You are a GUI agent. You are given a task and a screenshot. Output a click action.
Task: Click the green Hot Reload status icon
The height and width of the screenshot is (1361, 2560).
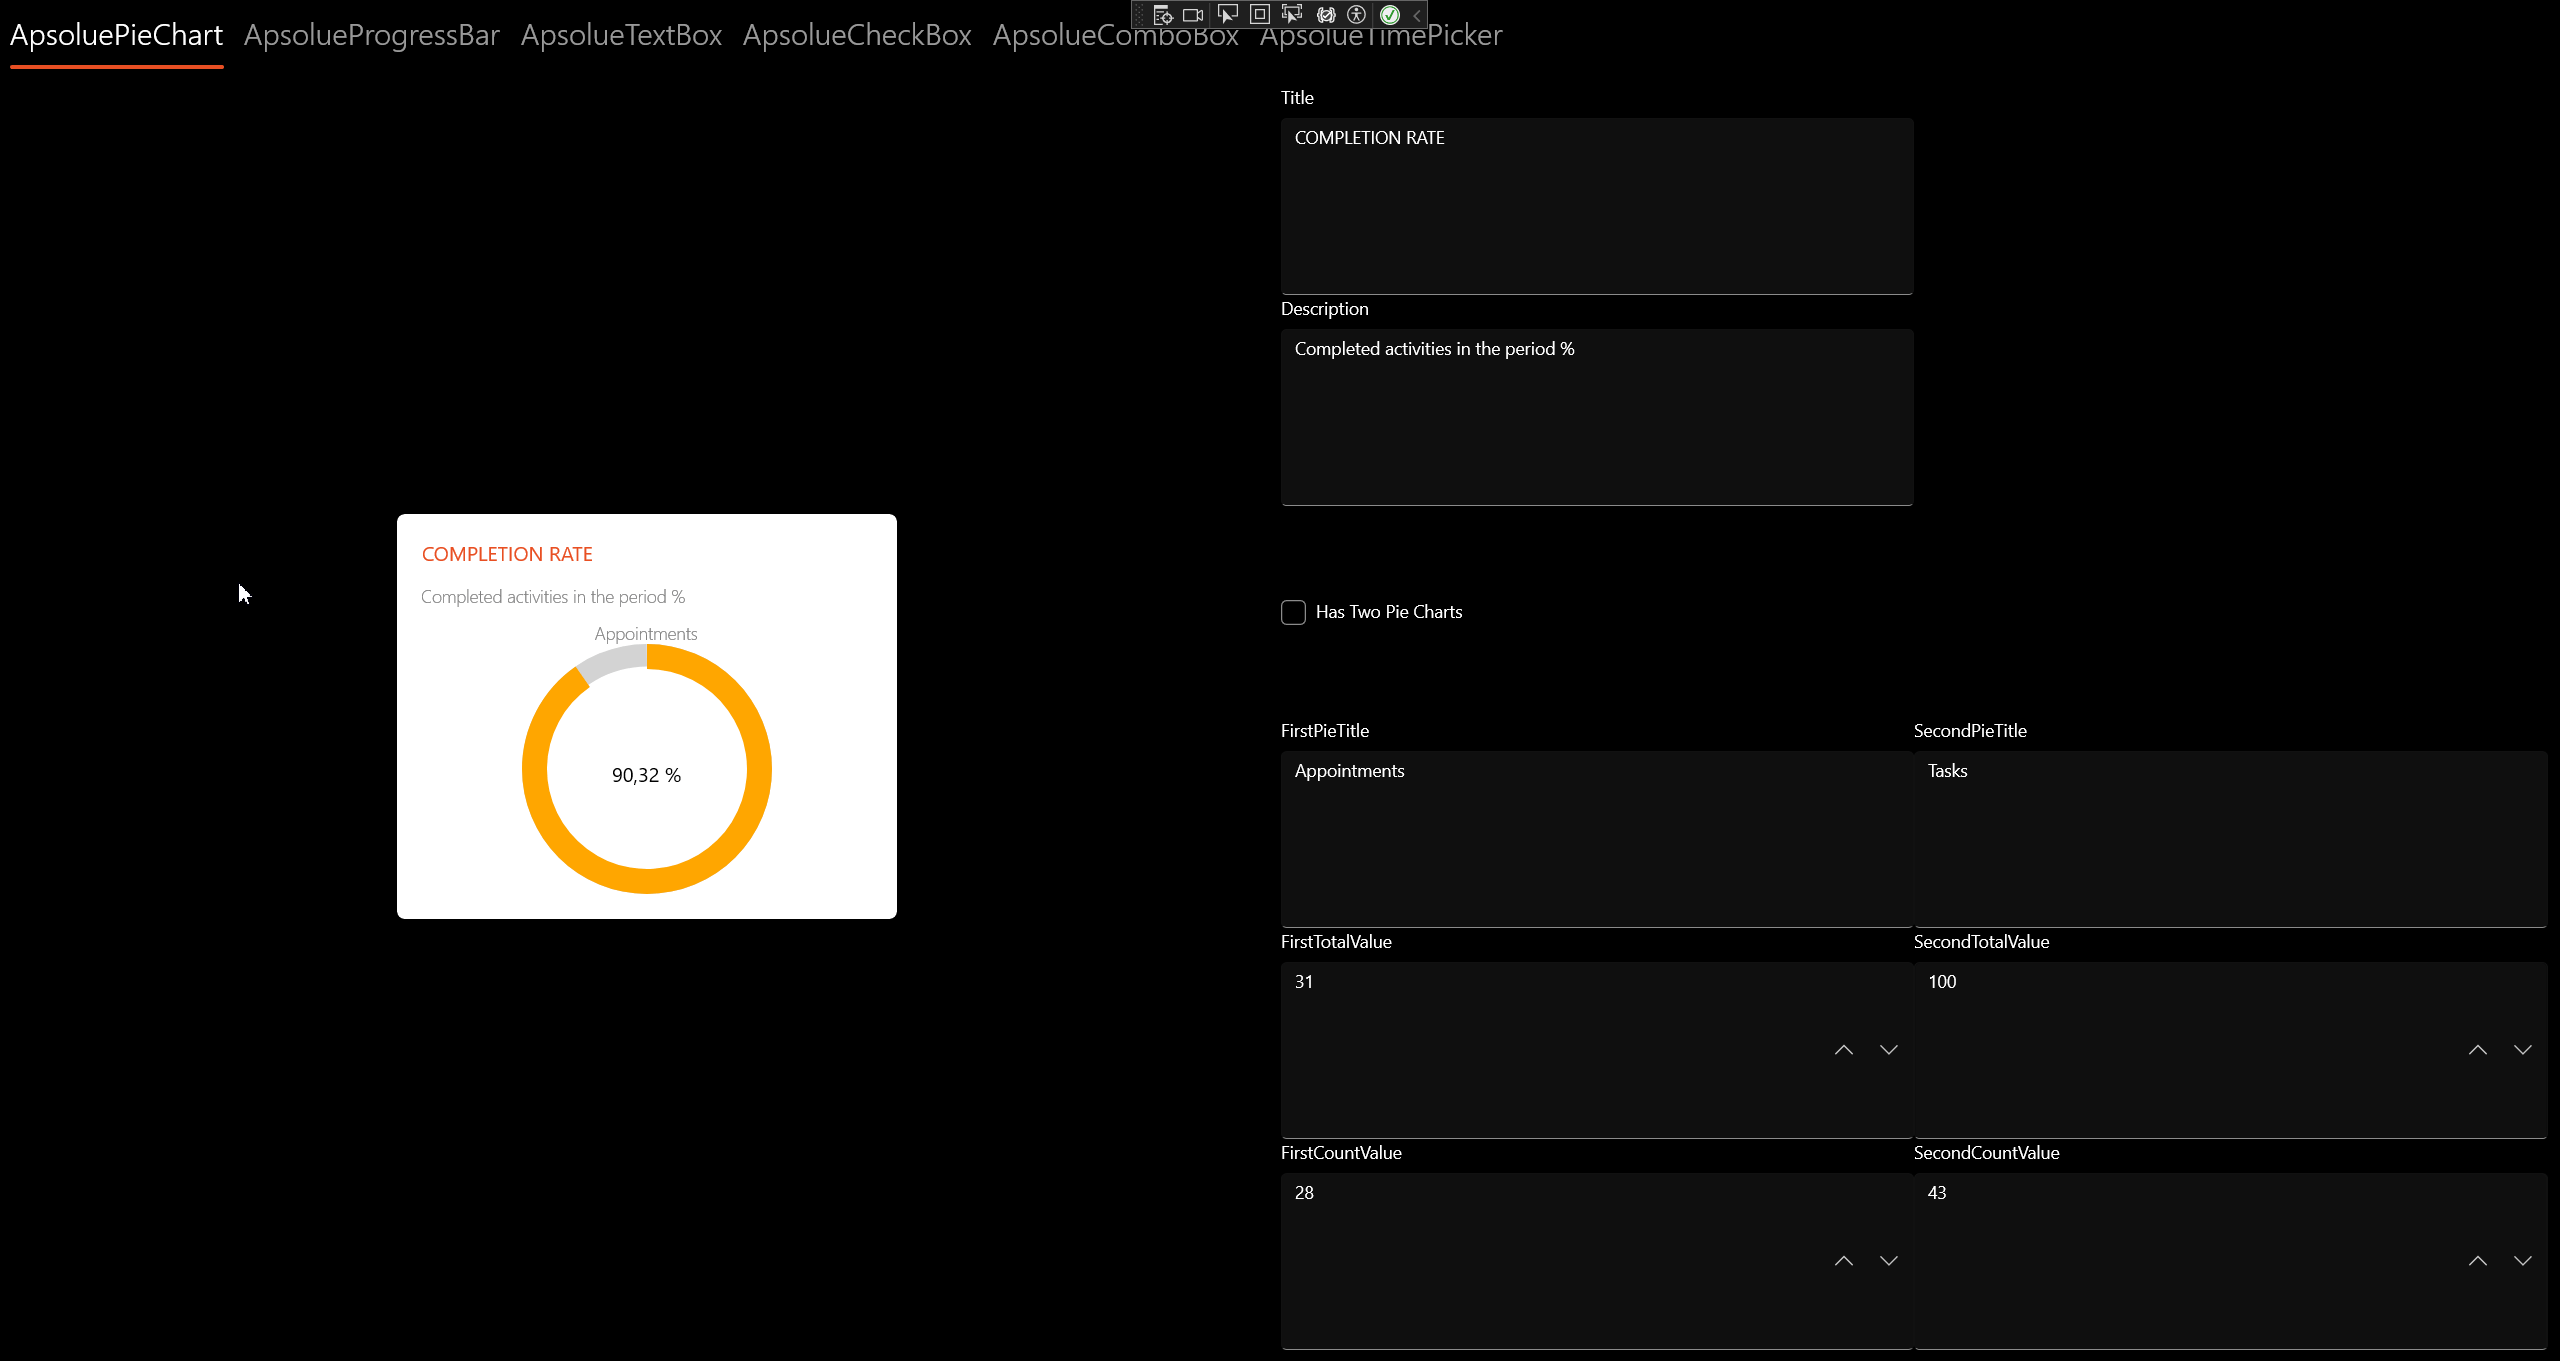point(1392,15)
